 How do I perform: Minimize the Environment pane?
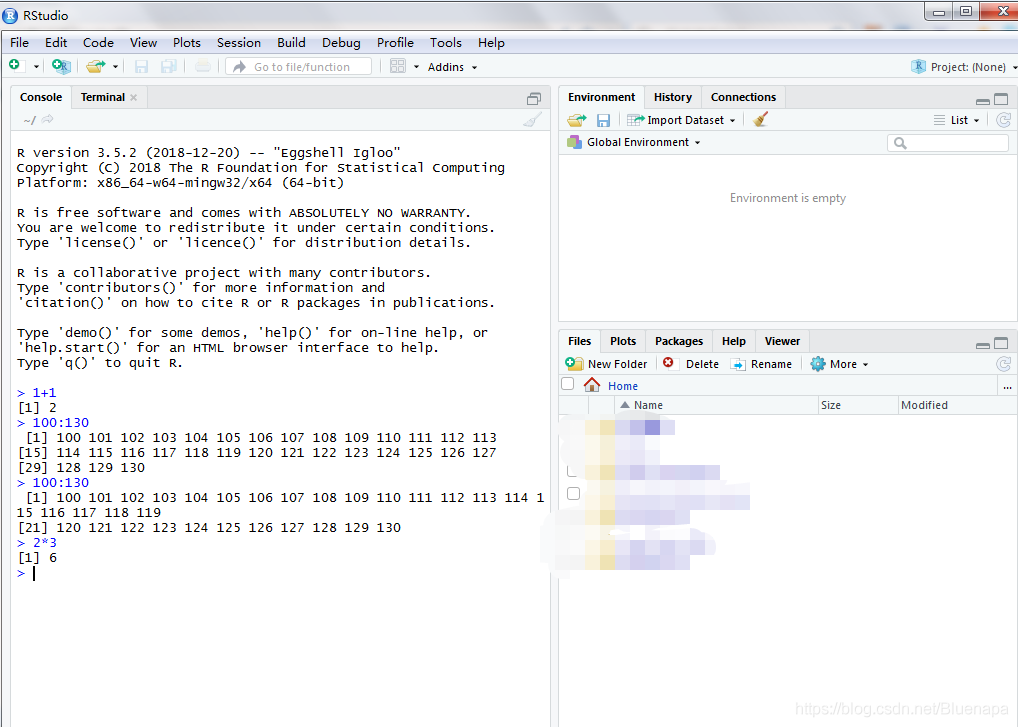click(x=983, y=101)
